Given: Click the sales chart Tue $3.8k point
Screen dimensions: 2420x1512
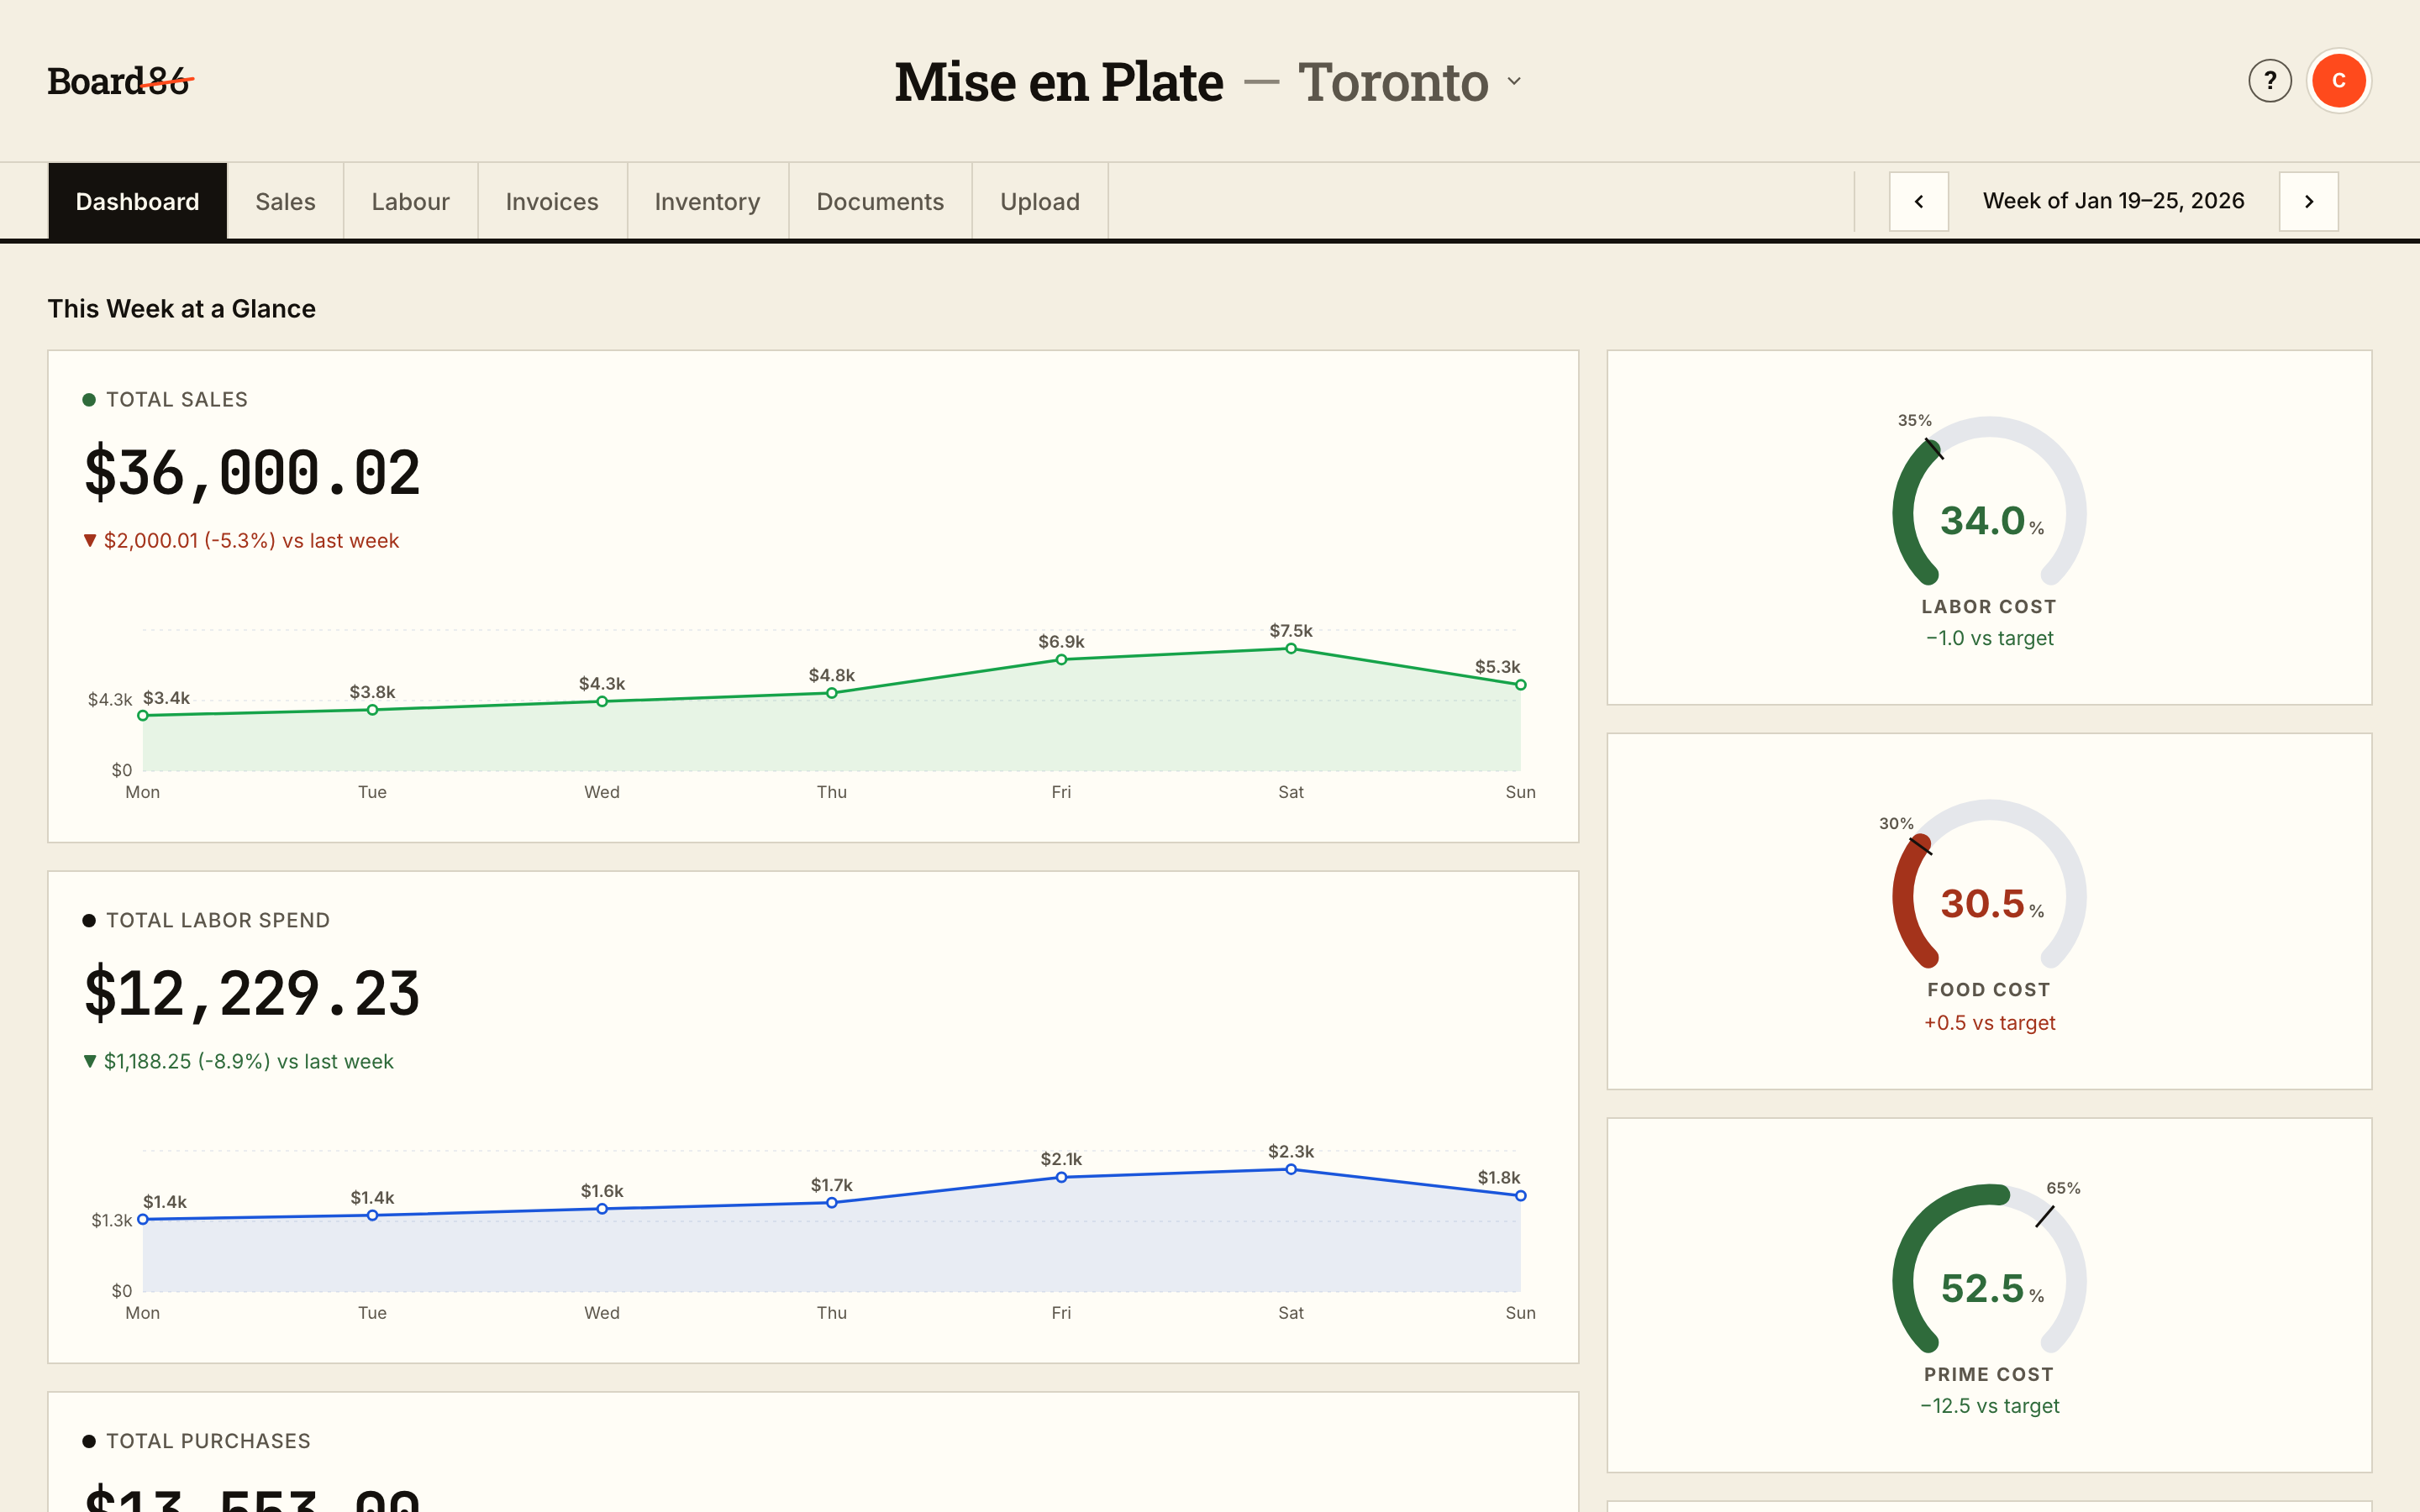Looking at the screenshot, I should pos(372,710).
